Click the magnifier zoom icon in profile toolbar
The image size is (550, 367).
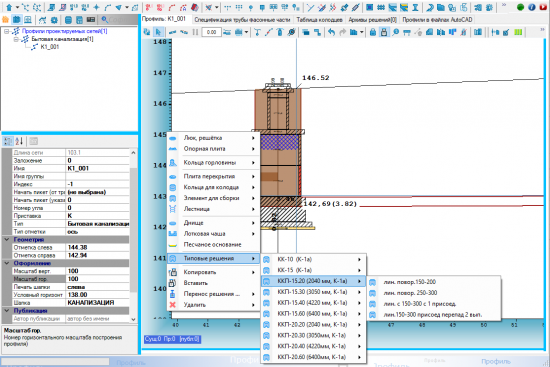pos(396,32)
